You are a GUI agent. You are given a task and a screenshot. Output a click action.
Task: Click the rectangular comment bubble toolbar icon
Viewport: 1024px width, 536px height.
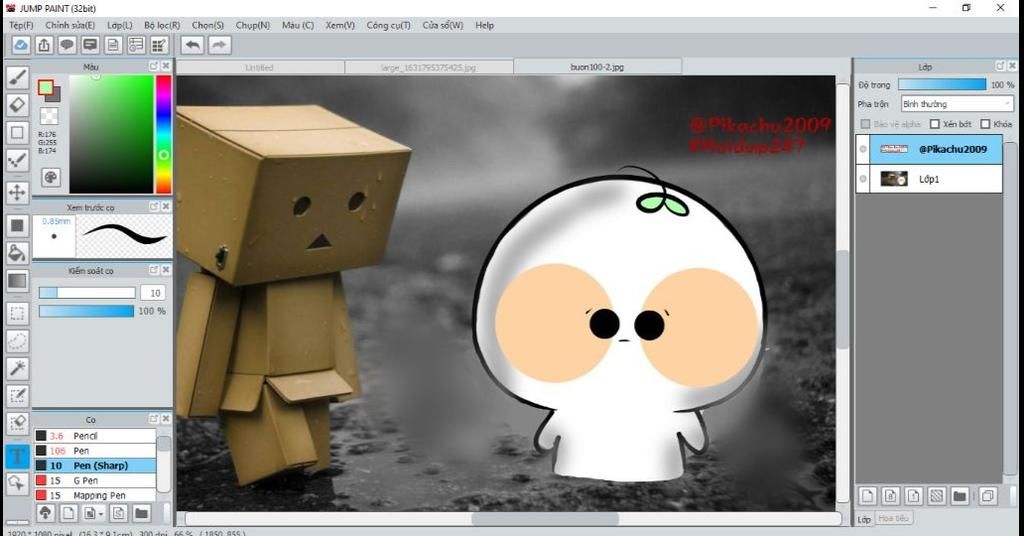coord(90,45)
